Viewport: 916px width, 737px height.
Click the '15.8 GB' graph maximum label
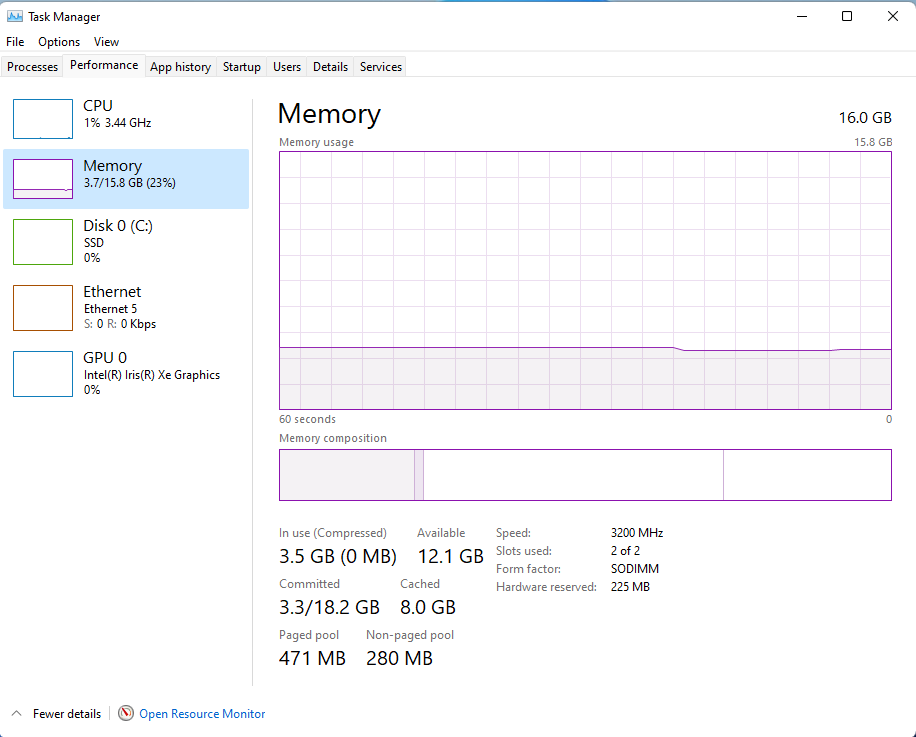(873, 142)
